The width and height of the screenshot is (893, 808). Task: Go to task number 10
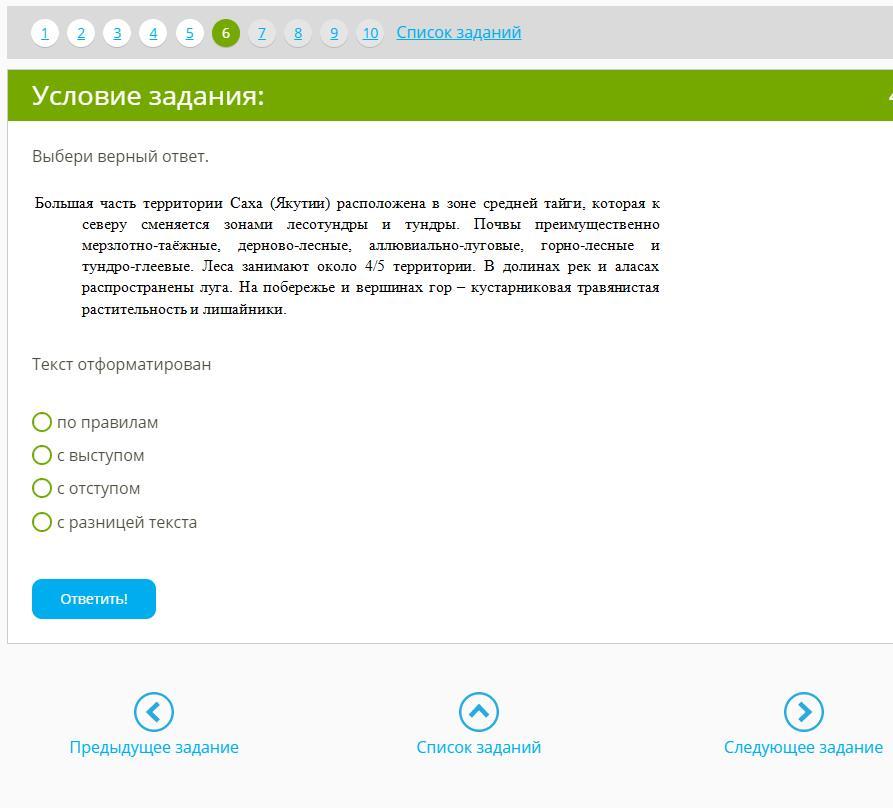click(x=370, y=33)
